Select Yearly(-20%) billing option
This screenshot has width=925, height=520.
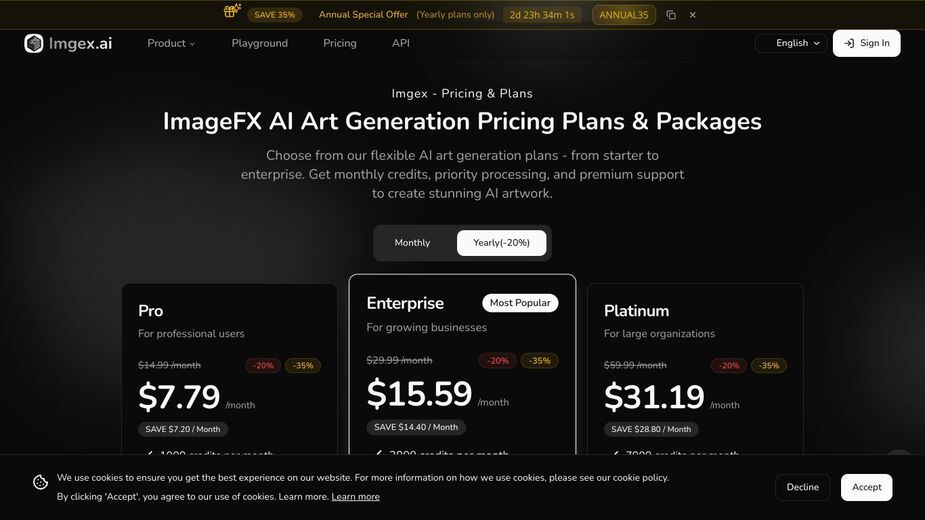click(x=501, y=243)
